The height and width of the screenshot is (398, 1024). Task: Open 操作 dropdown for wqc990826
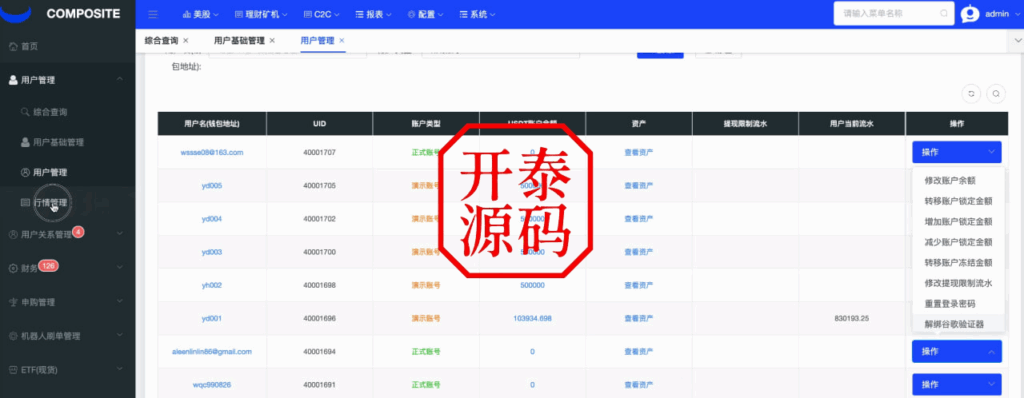pos(957,384)
